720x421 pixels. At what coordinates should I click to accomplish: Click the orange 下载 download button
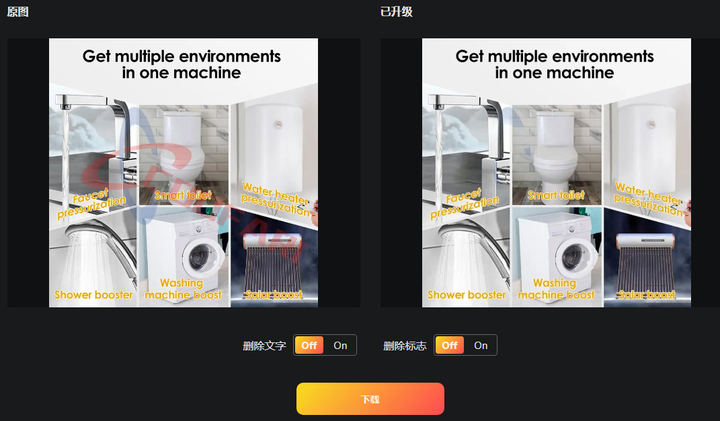(x=370, y=399)
